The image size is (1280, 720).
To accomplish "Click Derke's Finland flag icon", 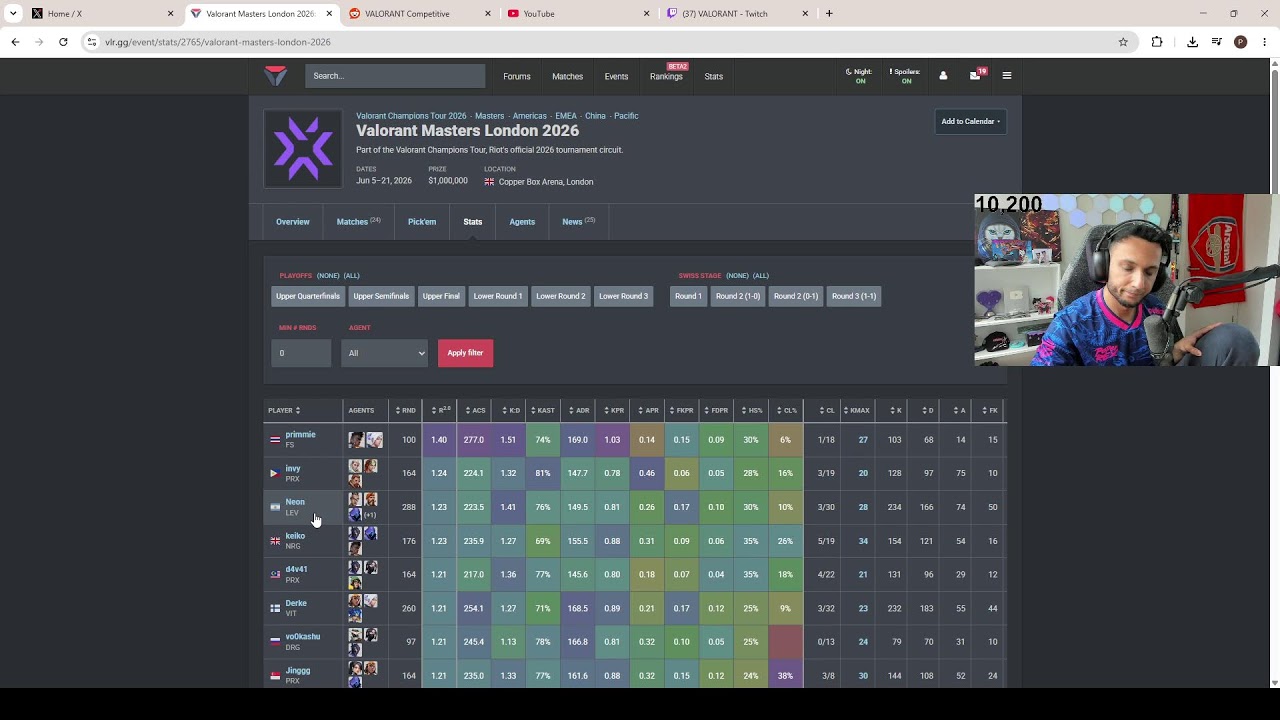I will pos(275,608).
